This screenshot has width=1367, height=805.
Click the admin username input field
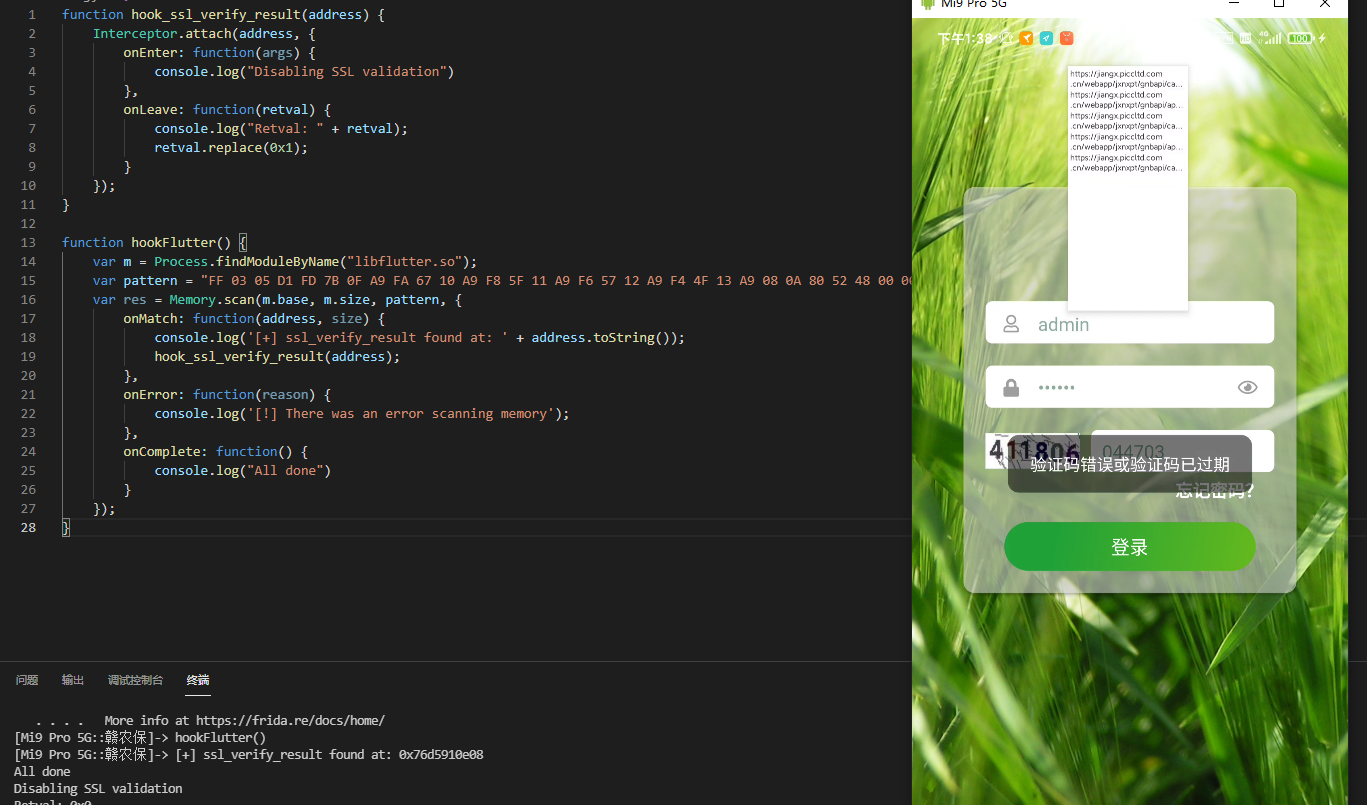(1129, 323)
